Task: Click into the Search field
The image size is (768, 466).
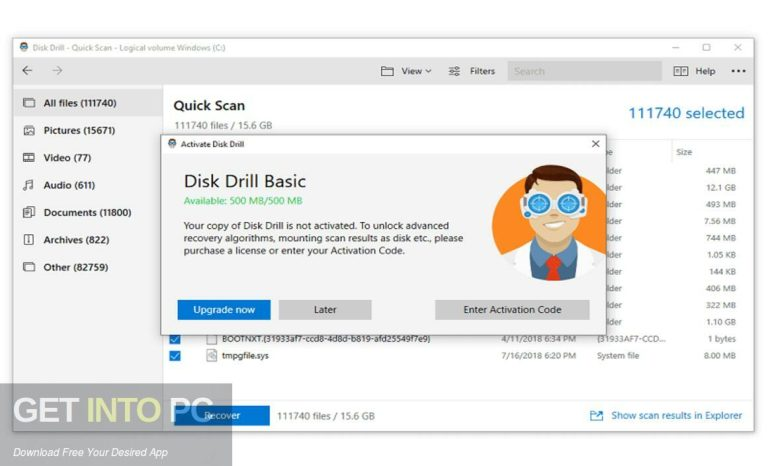Action: (x=584, y=71)
